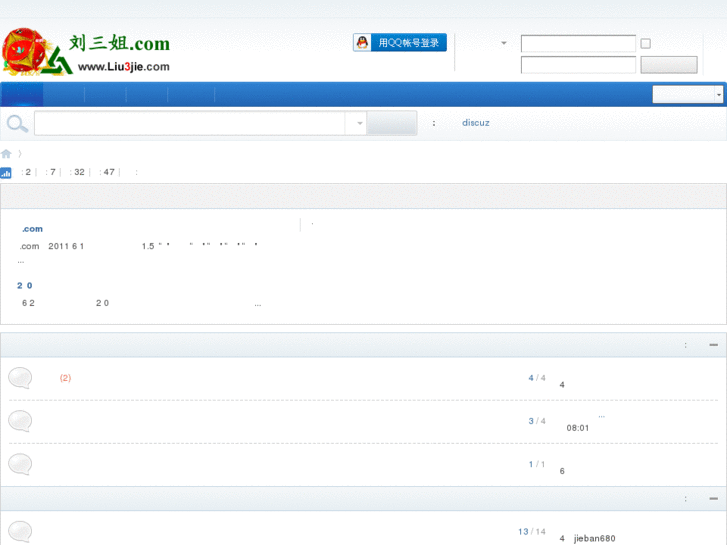The height and width of the screenshot is (545, 727).
Task: Click the login button next to the password field
Action: 669,65
